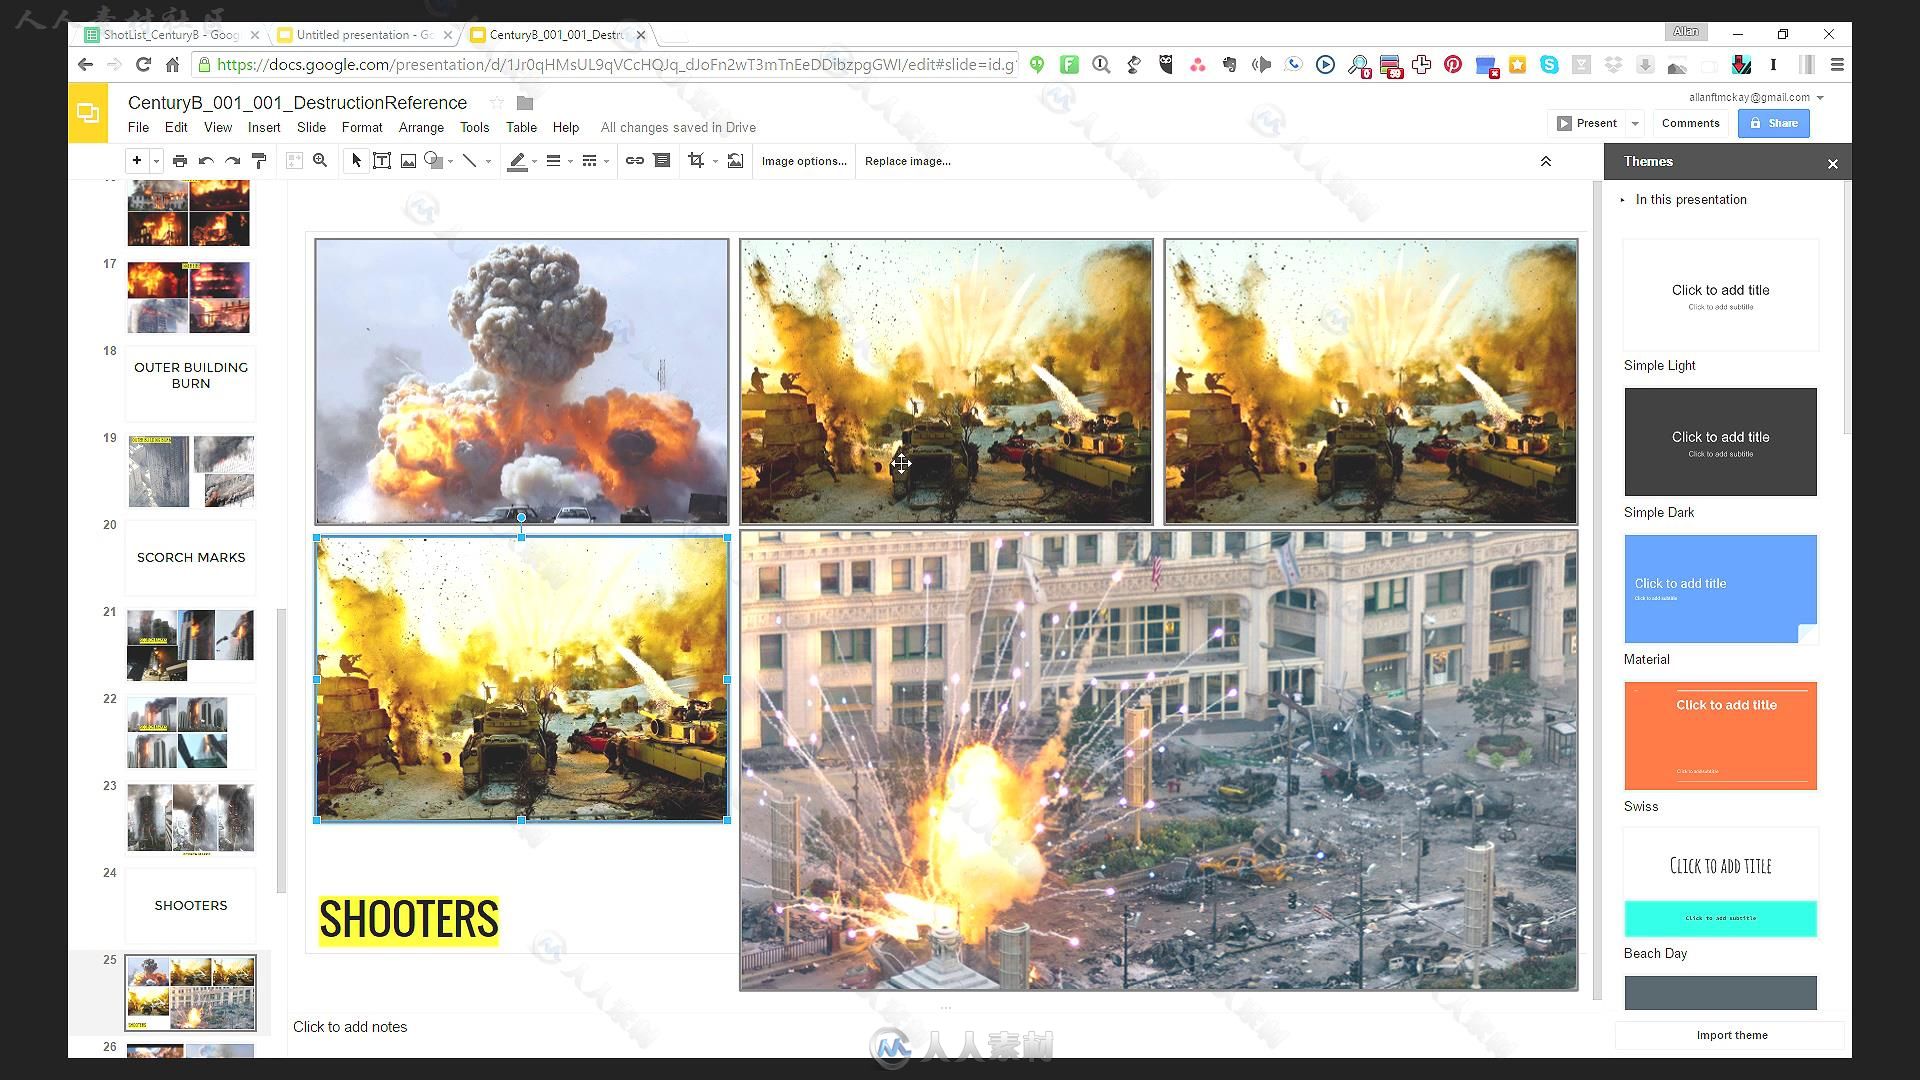Open account menu for allanftmckay@gmail.com
Image resolution: width=1920 pixels, height=1080 pixels.
[1757, 97]
